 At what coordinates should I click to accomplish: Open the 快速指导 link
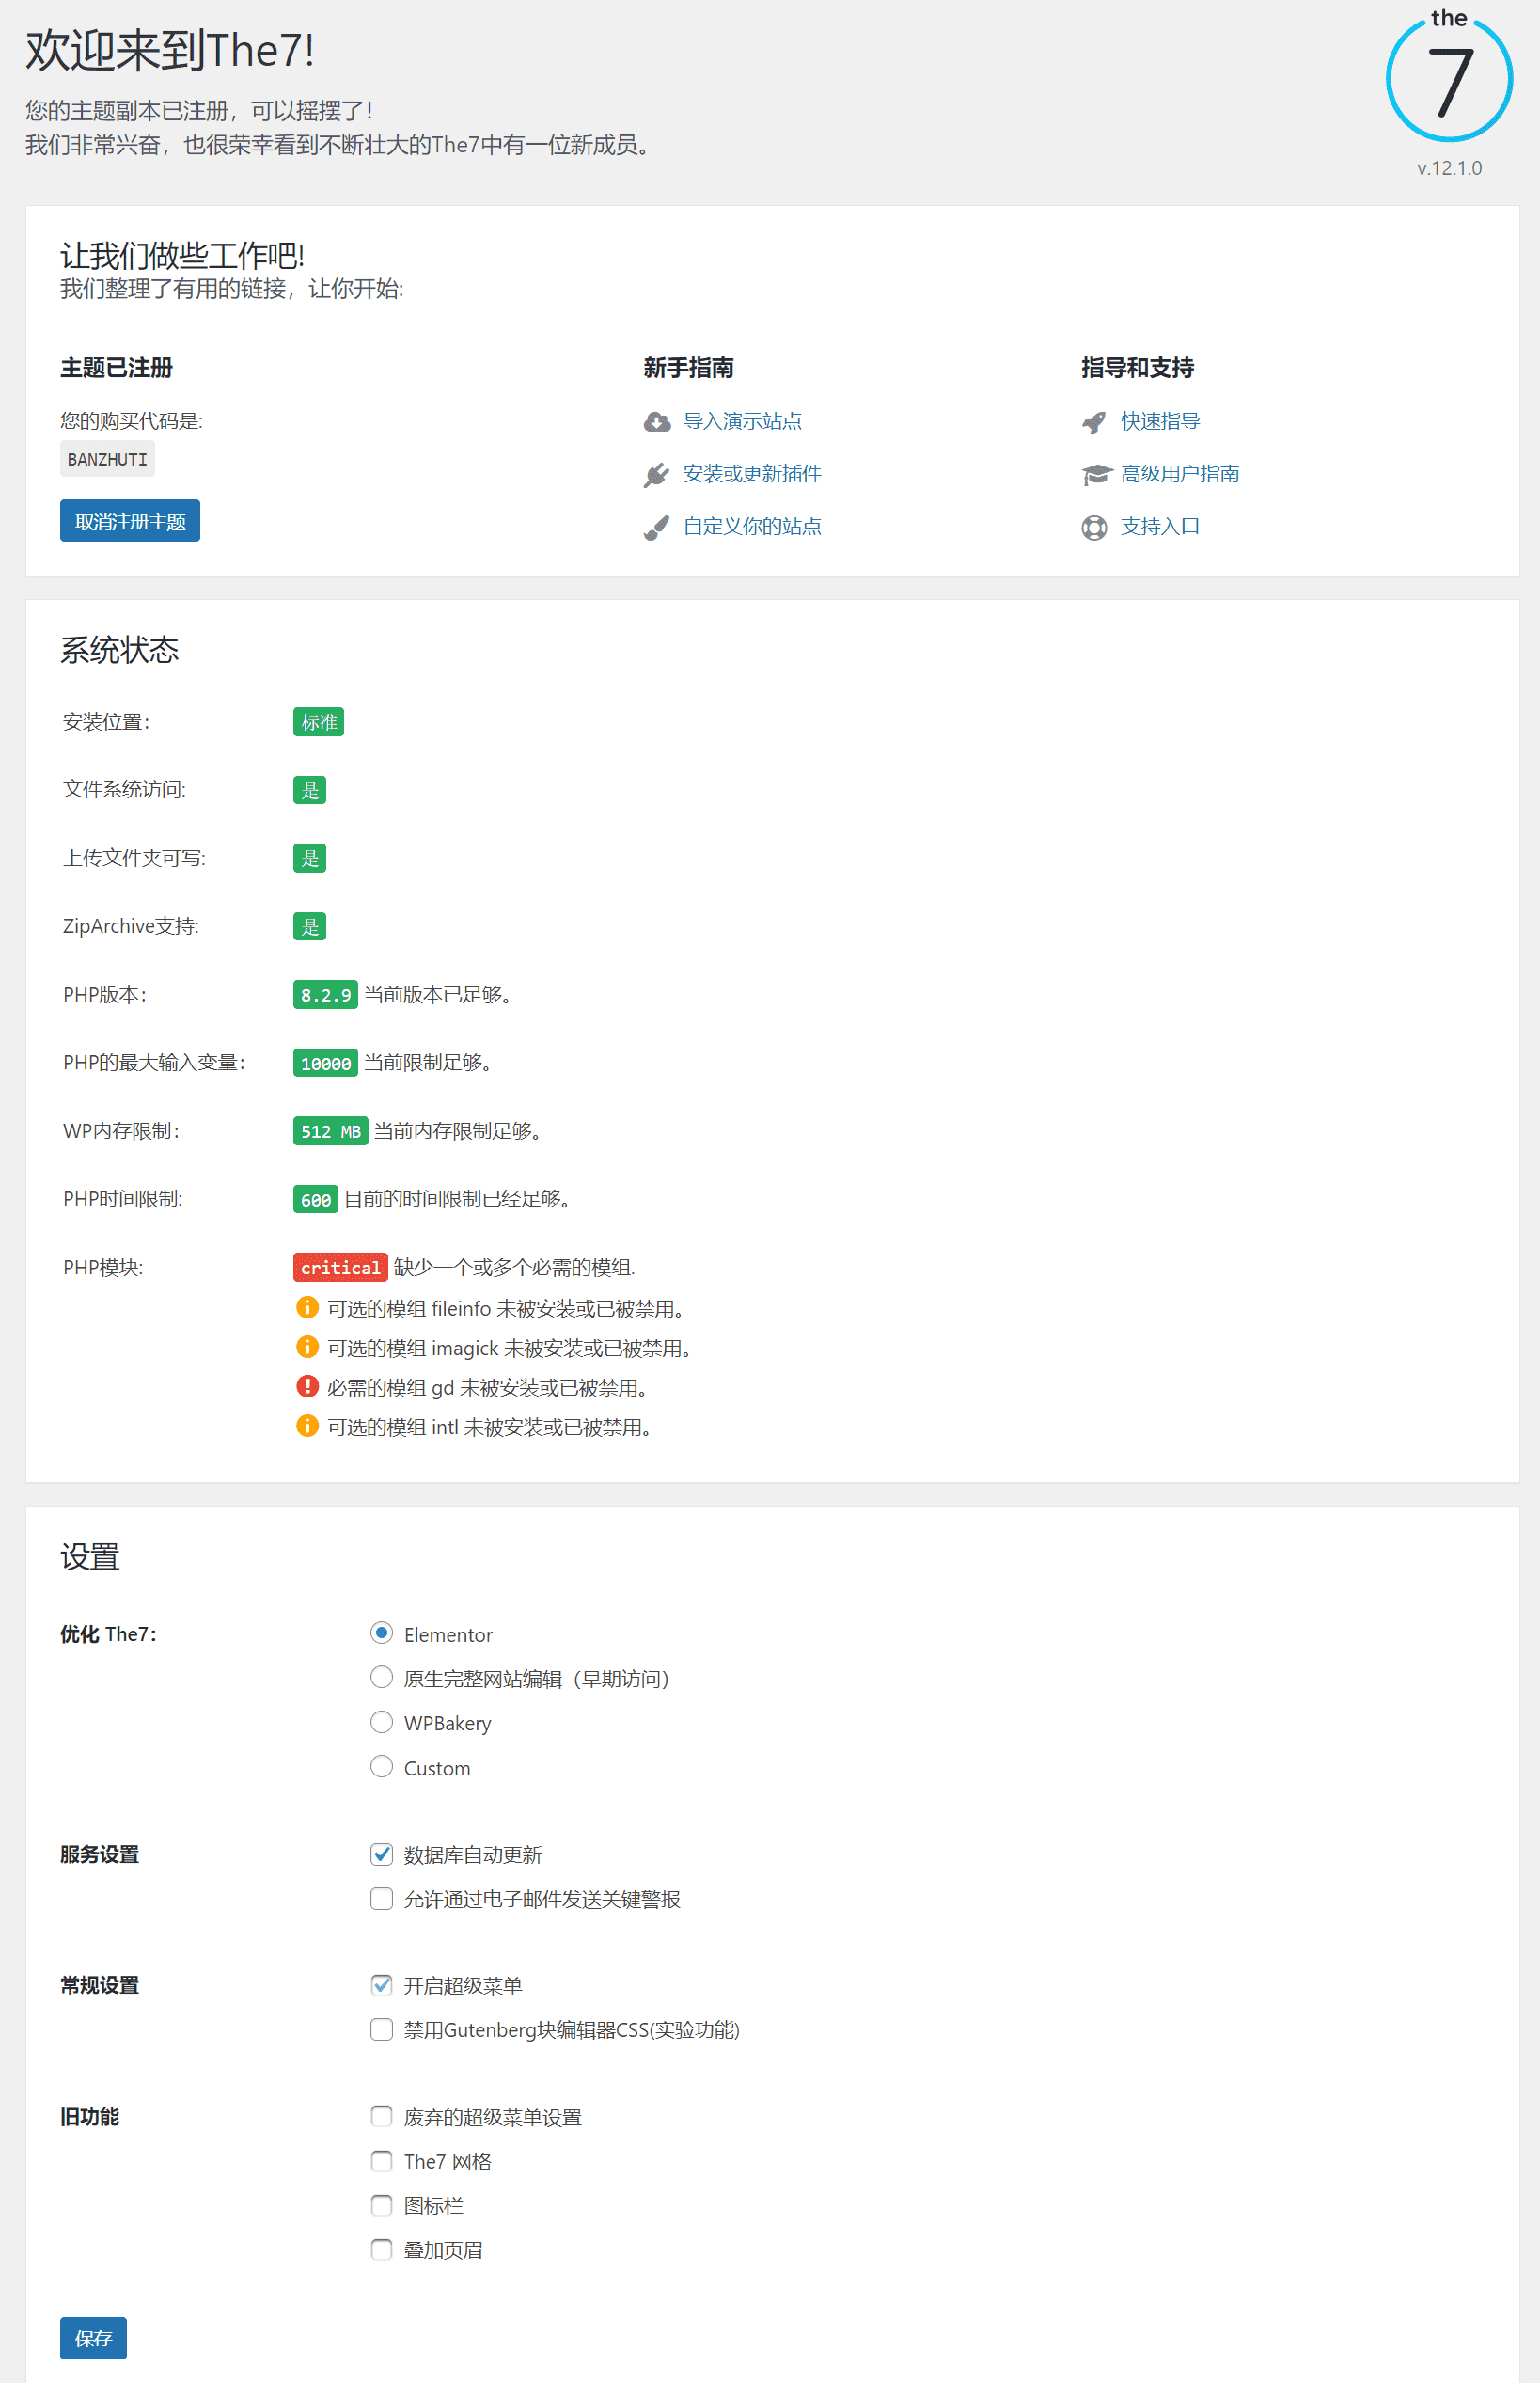(1160, 421)
